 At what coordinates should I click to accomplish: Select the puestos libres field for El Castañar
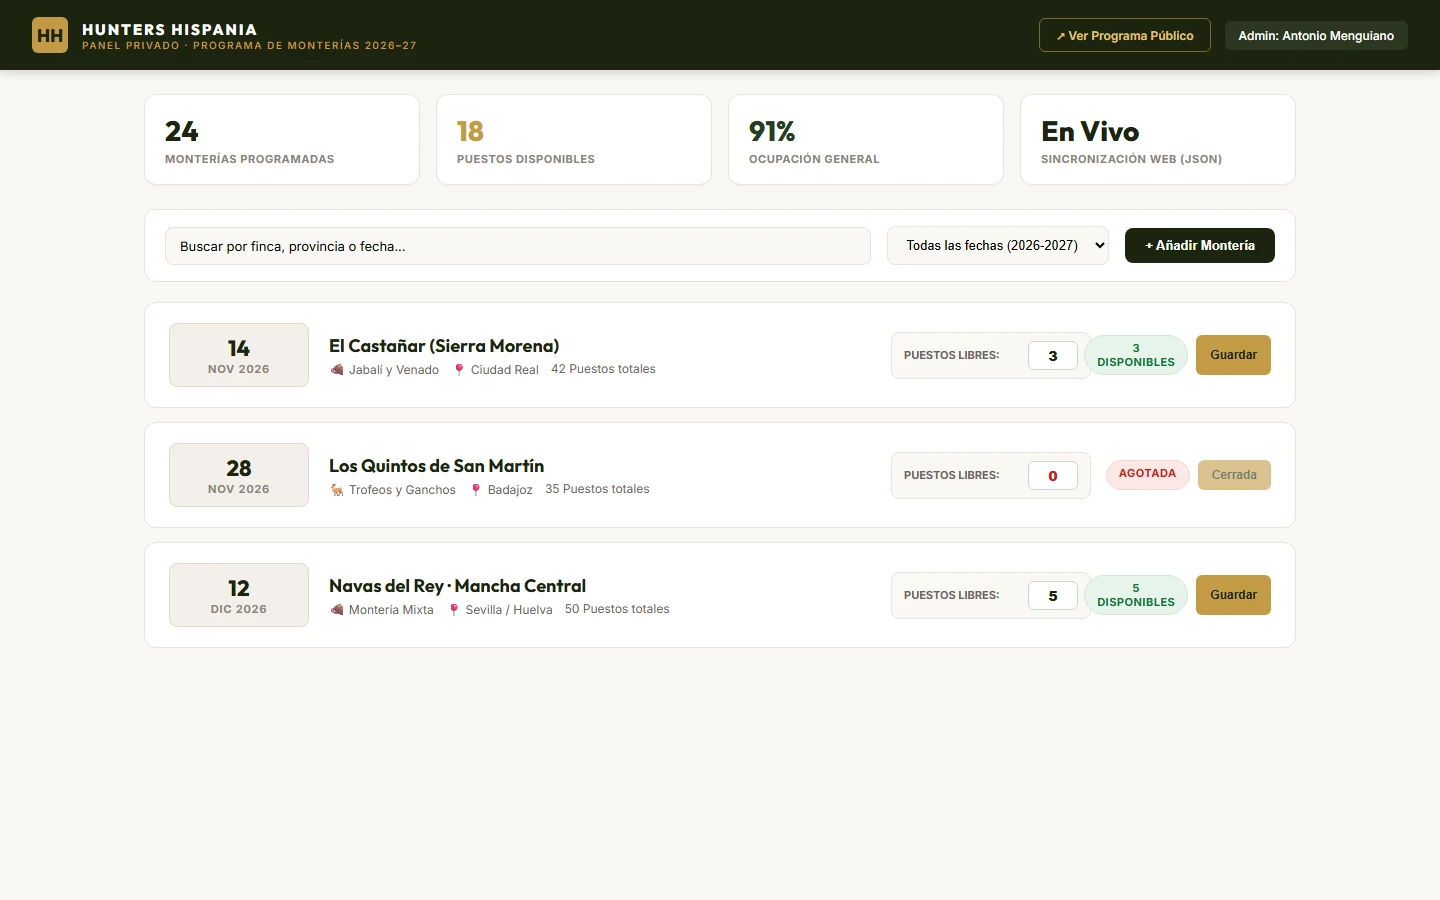pos(1053,356)
